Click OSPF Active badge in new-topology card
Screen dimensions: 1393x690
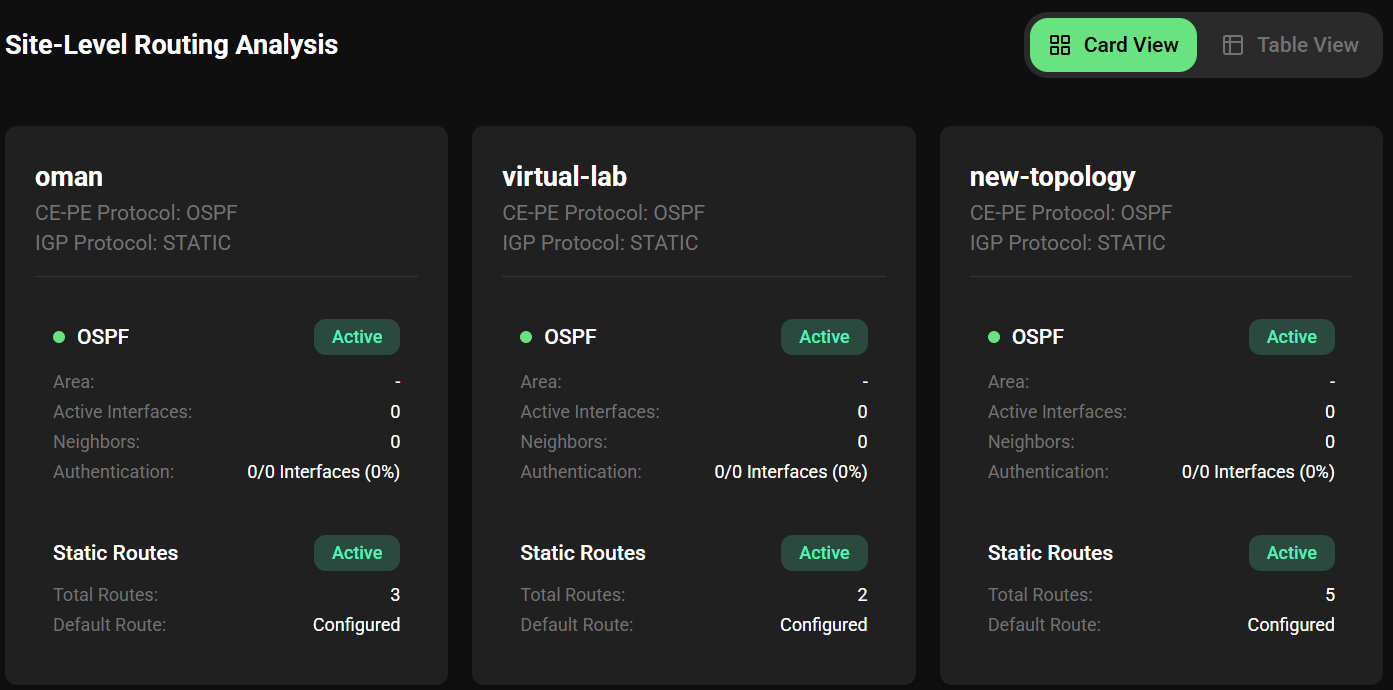[1292, 337]
